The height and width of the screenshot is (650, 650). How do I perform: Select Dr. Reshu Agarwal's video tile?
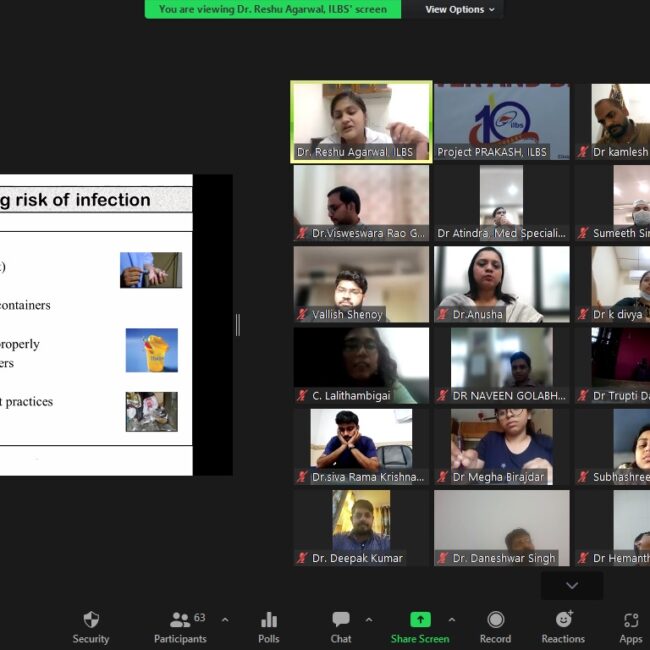361,121
